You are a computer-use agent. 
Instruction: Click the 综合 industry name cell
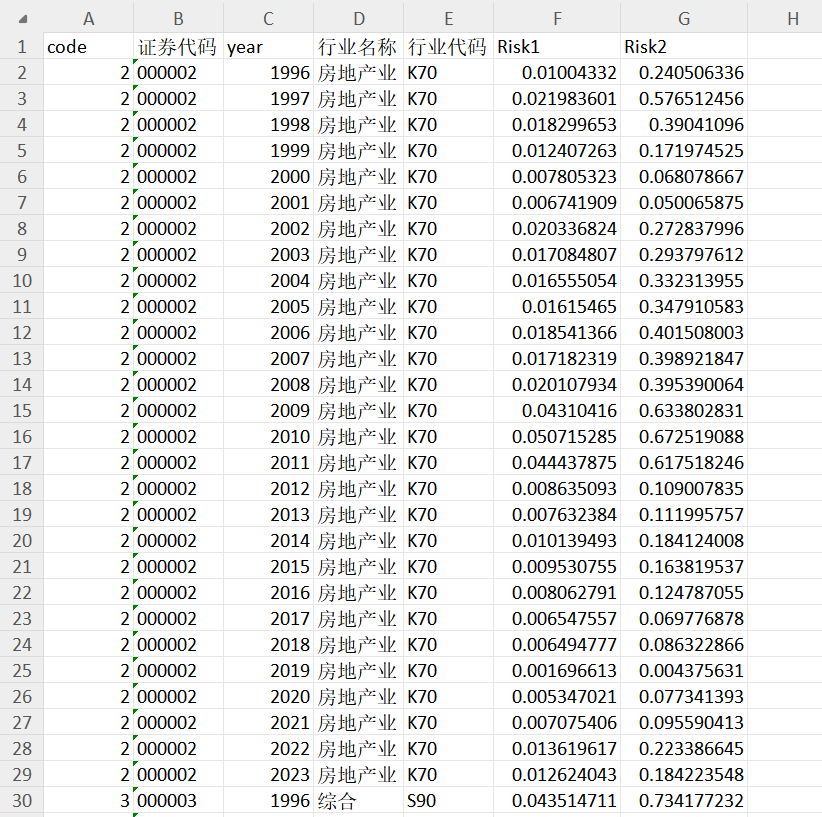tap(359, 800)
